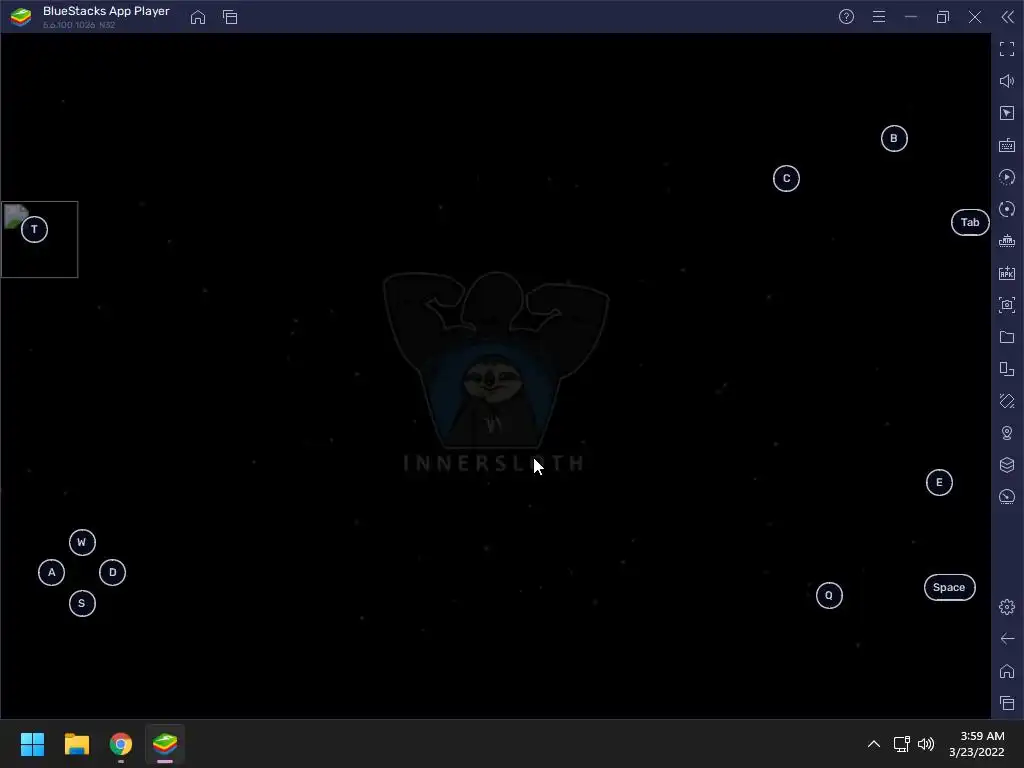1024x768 pixels.
Task: Open the set location pin icon
Action: click(x=1007, y=433)
